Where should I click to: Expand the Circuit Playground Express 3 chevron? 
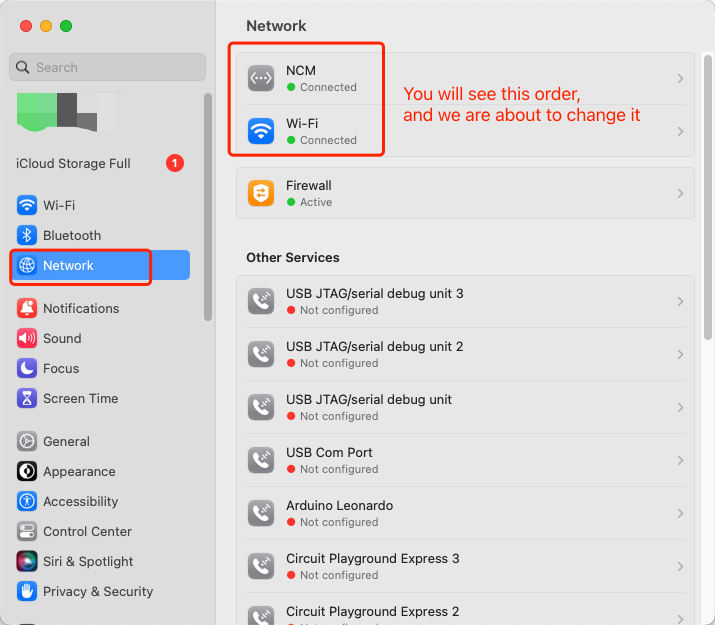pyautogui.click(x=680, y=566)
